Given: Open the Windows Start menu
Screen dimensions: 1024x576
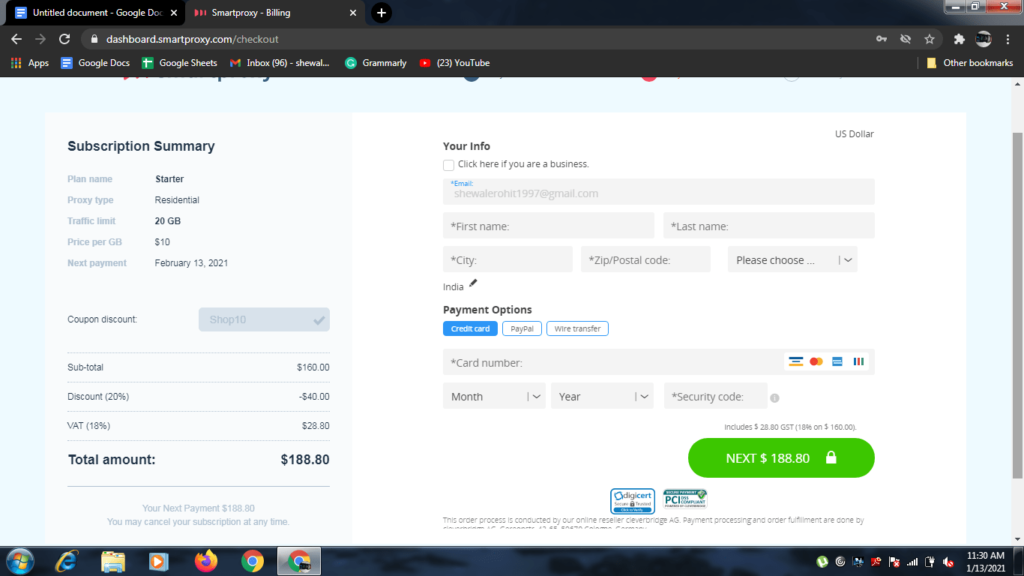Looking at the screenshot, I should (x=20, y=562).
